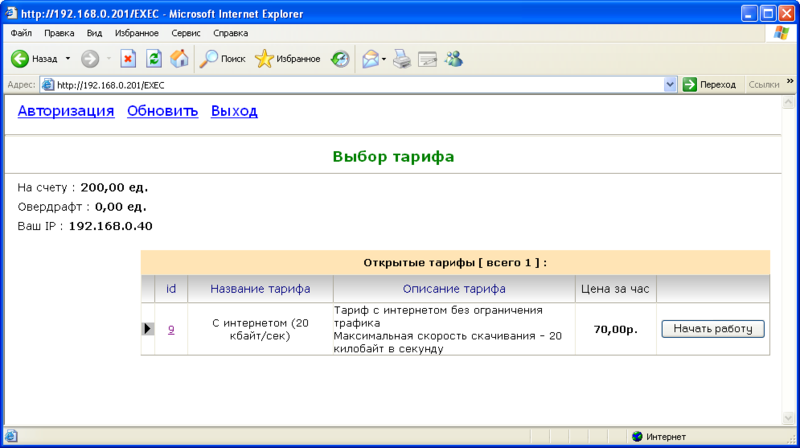Open the Вид menu

[x=94, y=33]
